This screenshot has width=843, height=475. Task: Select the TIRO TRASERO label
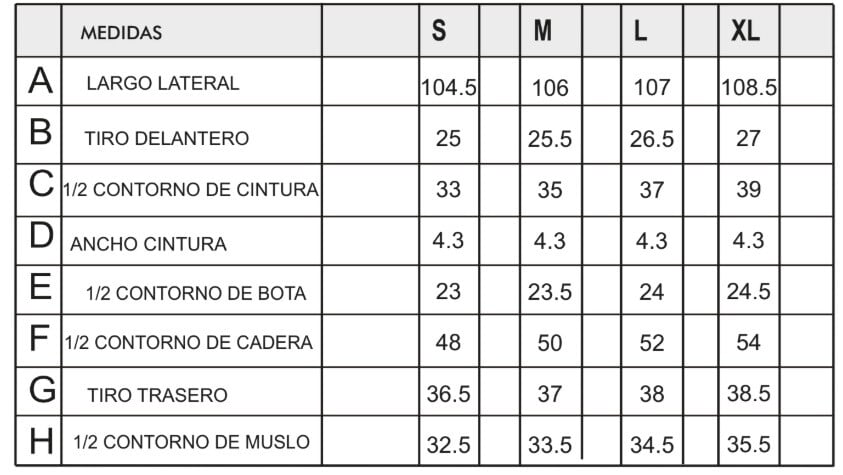158,395
